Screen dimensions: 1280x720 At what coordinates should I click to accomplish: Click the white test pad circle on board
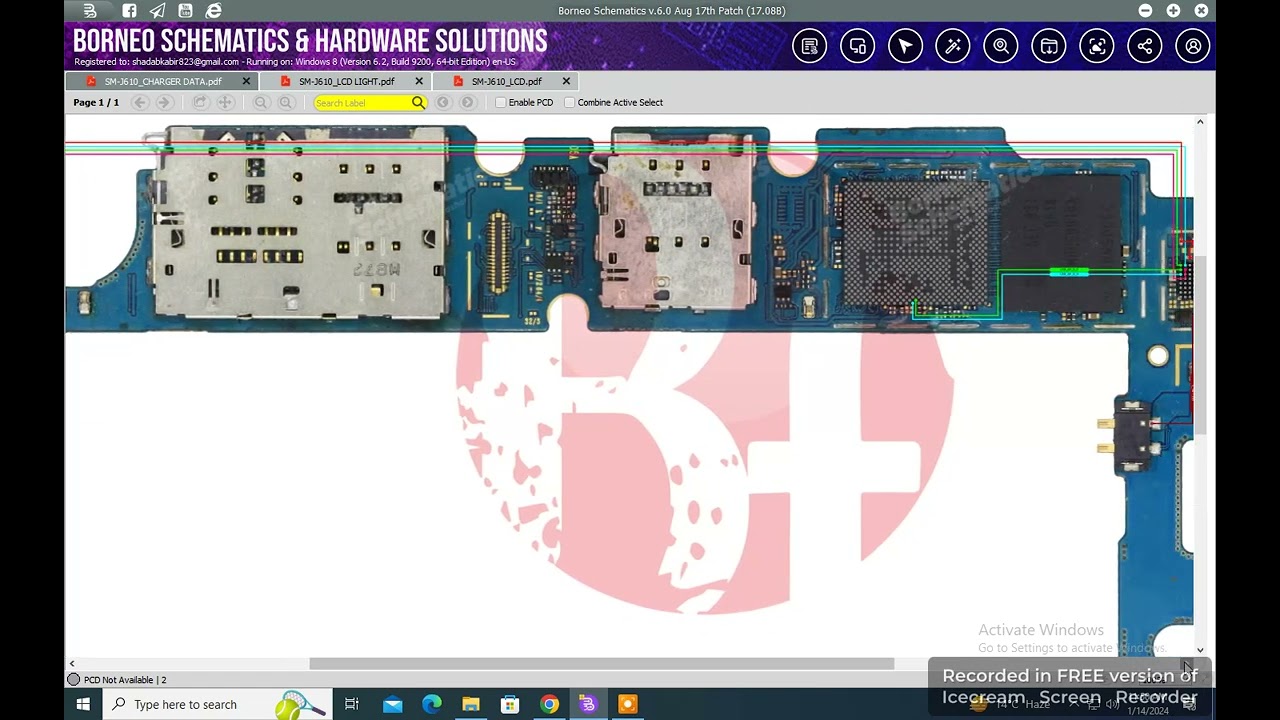coord(1158,355)
